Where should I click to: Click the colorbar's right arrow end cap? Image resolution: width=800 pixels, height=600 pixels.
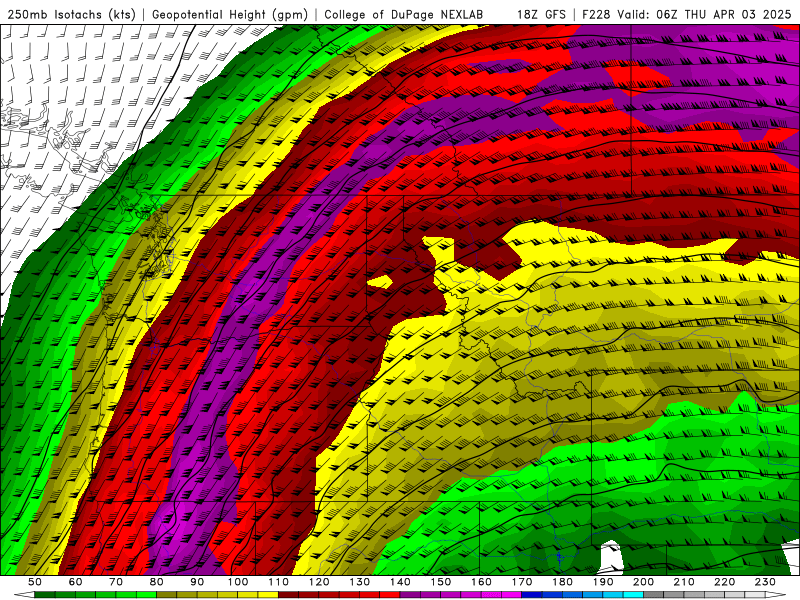pyautogui.click(x=776, y=595)
